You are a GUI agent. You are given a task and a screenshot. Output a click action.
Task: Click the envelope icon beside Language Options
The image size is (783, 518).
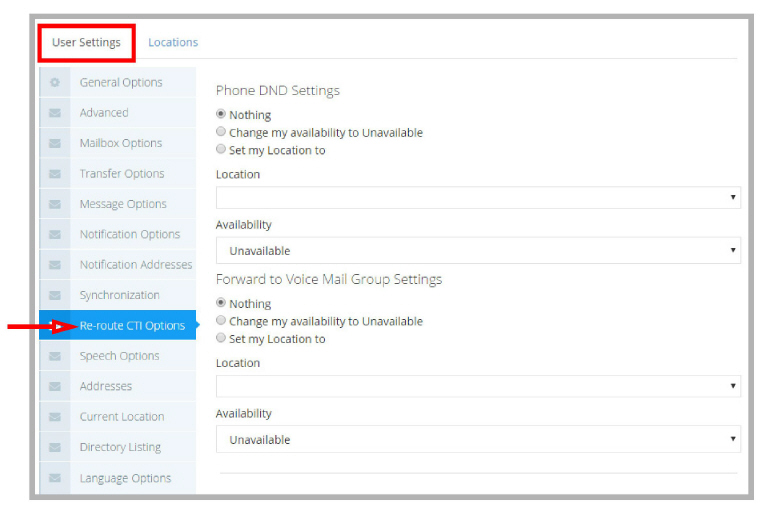[55, 478]
